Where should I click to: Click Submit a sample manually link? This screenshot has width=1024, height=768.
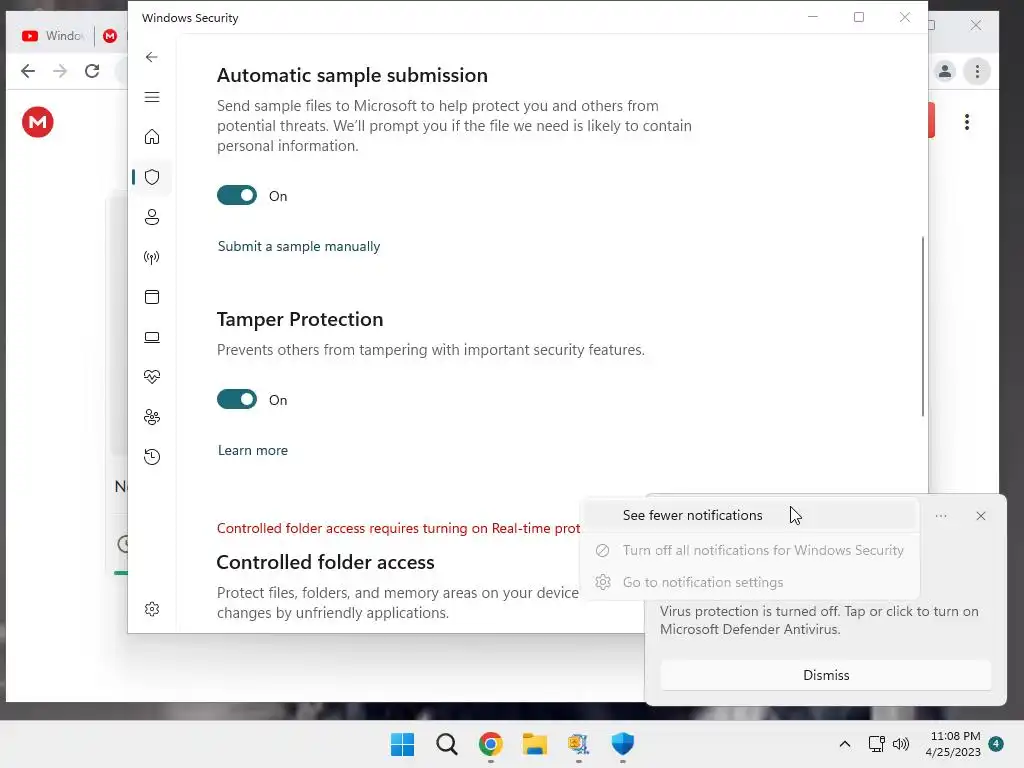coord(298,246)
